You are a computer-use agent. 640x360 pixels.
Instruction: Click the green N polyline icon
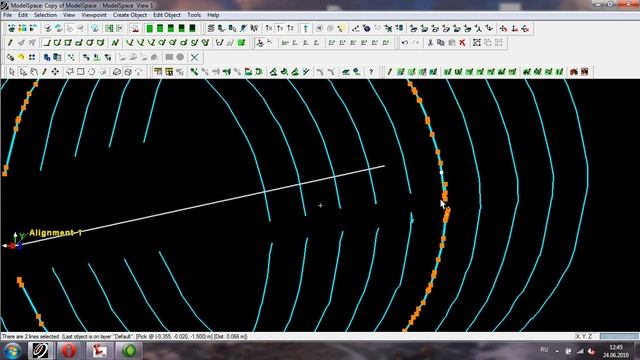115,43
